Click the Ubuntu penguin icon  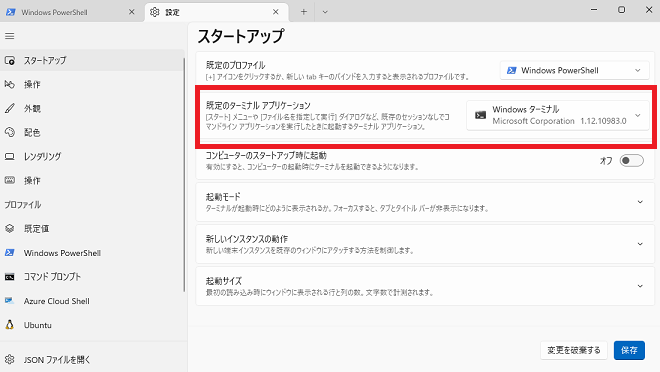(10, 324)
